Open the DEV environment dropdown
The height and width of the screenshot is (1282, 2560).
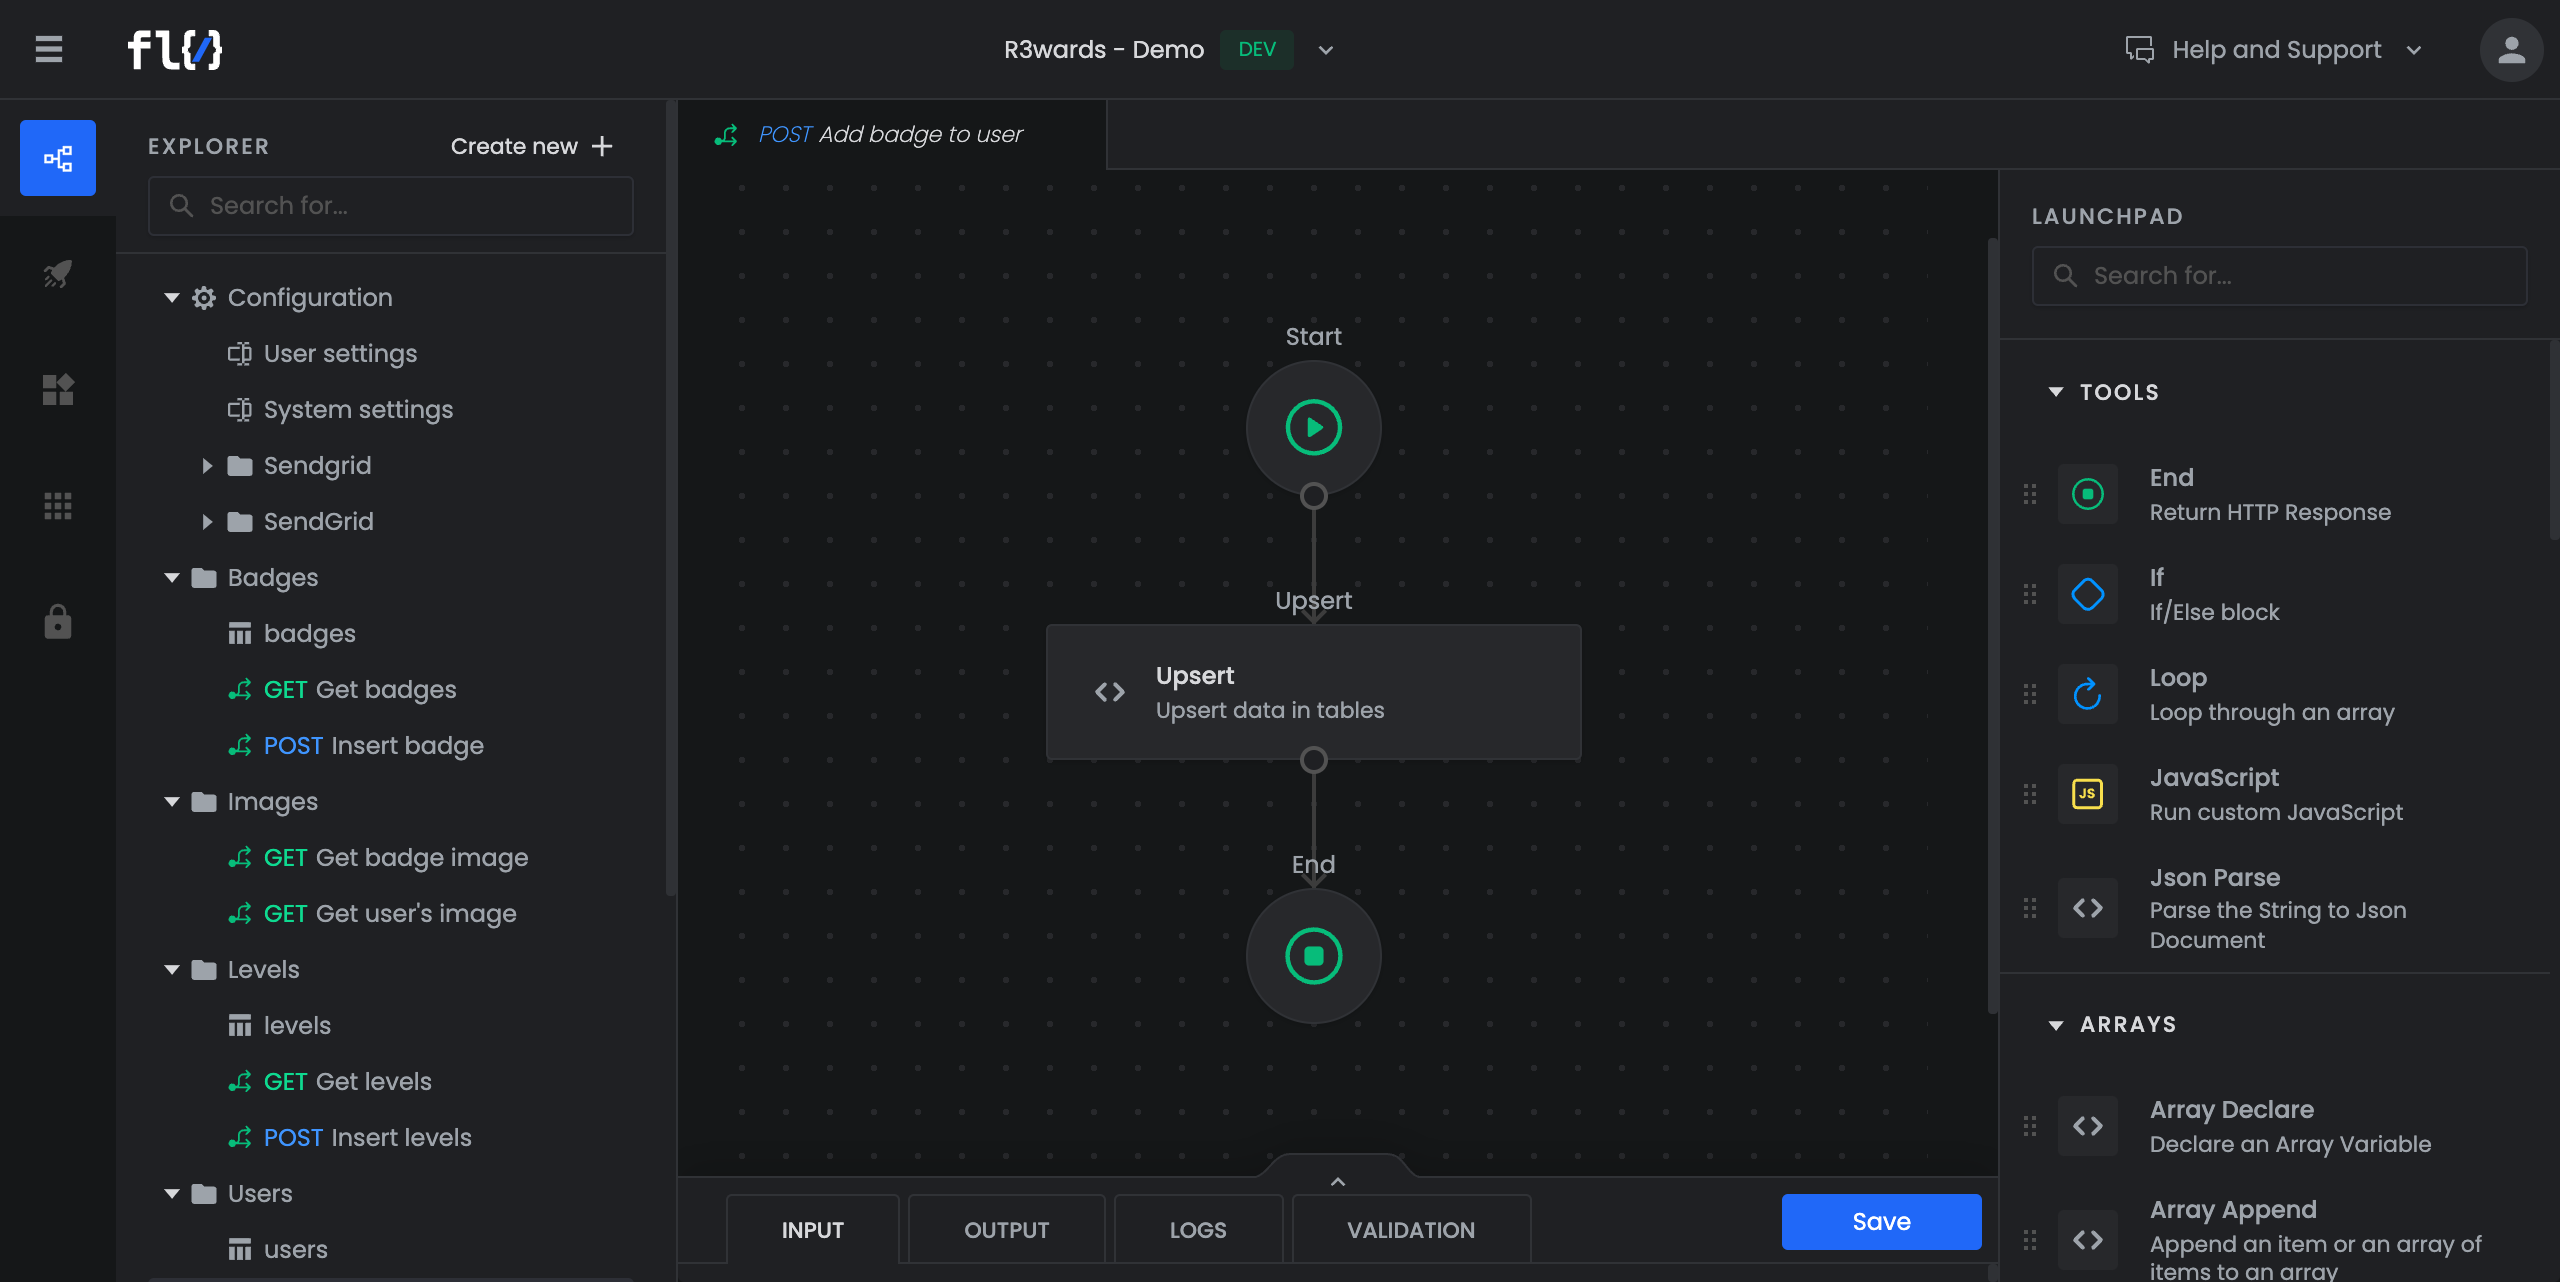[x=1326, y=50]
